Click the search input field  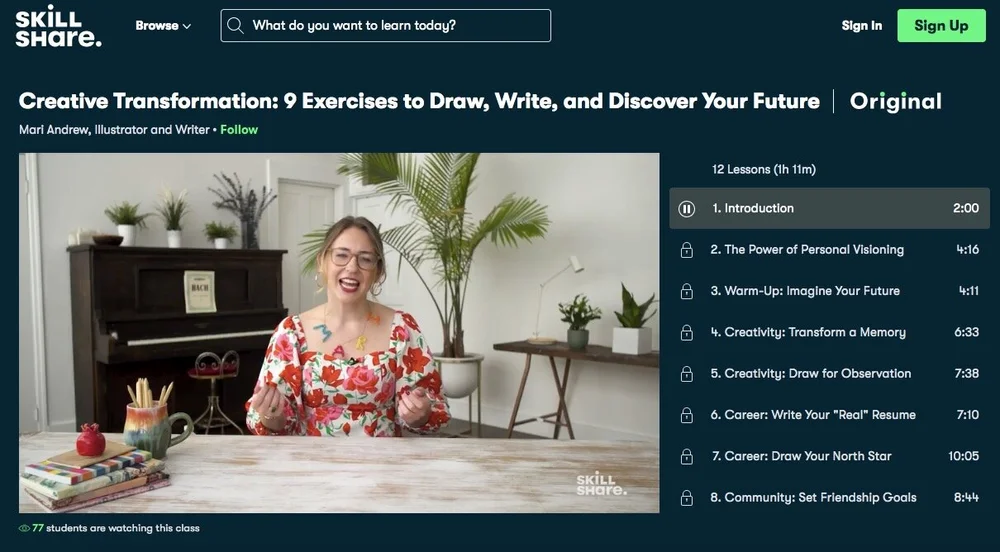tap(386, 25)
